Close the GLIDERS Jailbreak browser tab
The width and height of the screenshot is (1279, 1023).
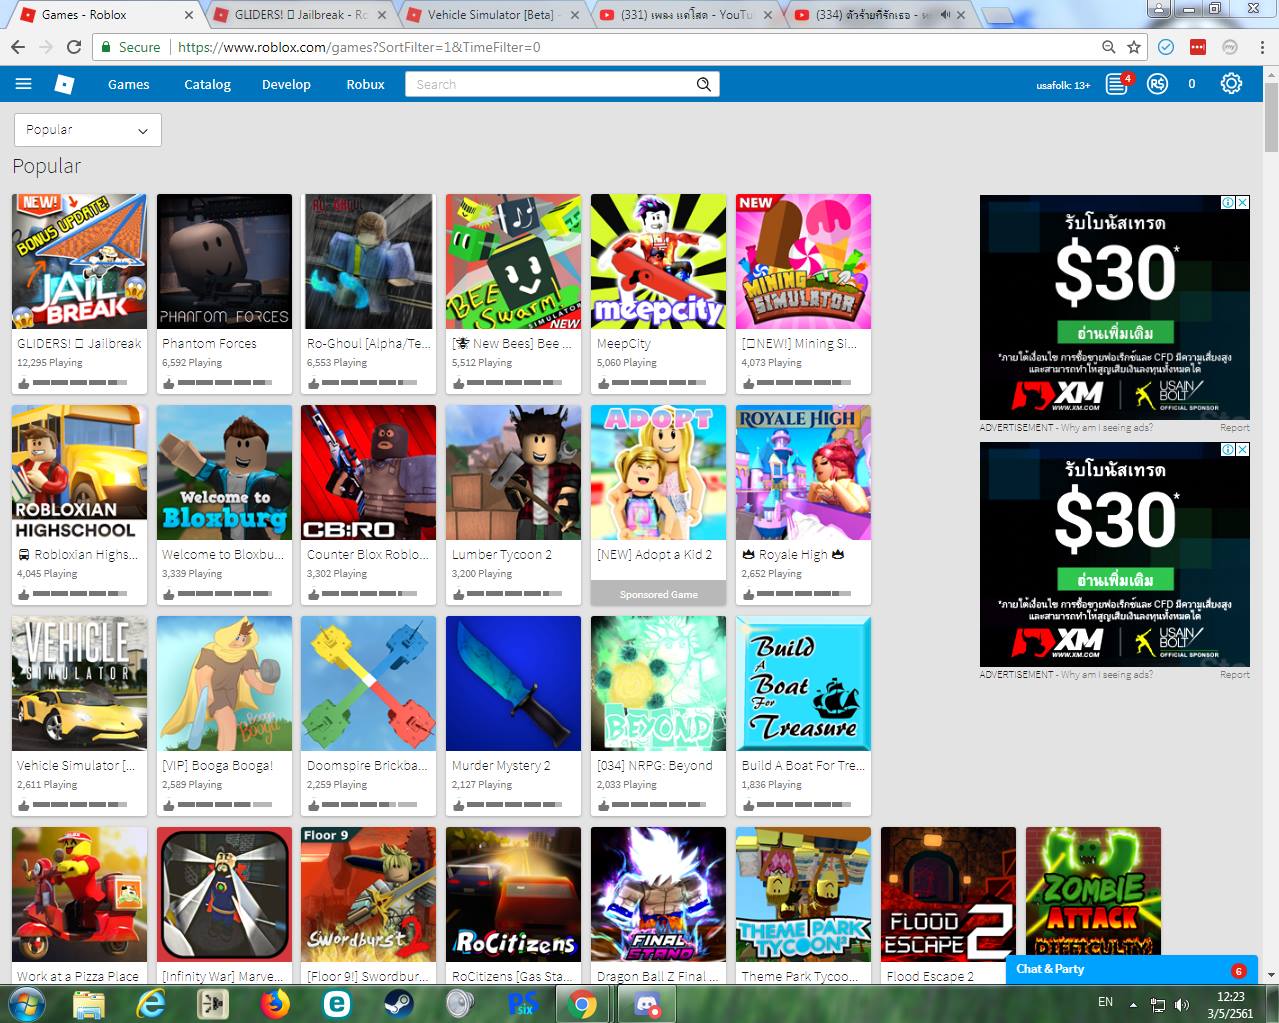coord(382,15)
